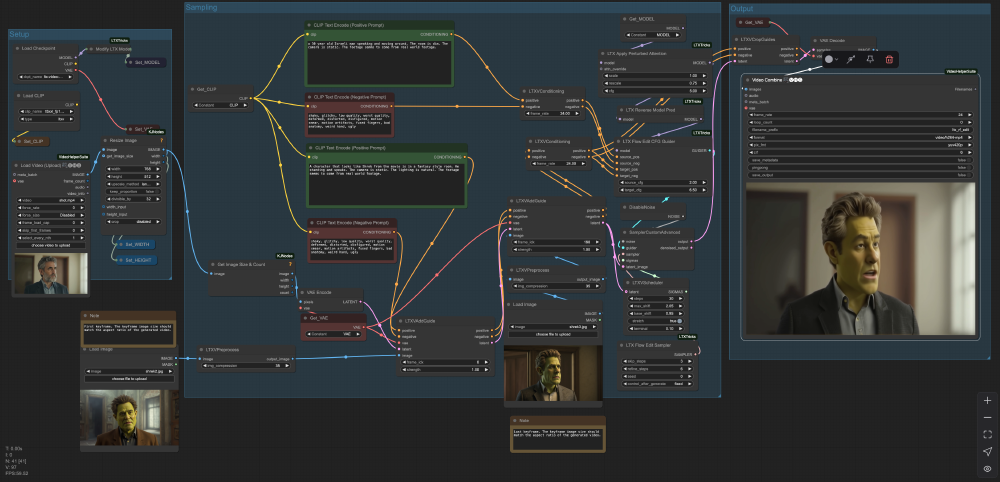The height and width of the screenshot is (482, 1000).
Task: Click the delete trash icon in node toolbar
Action: (x=889, y=60)
